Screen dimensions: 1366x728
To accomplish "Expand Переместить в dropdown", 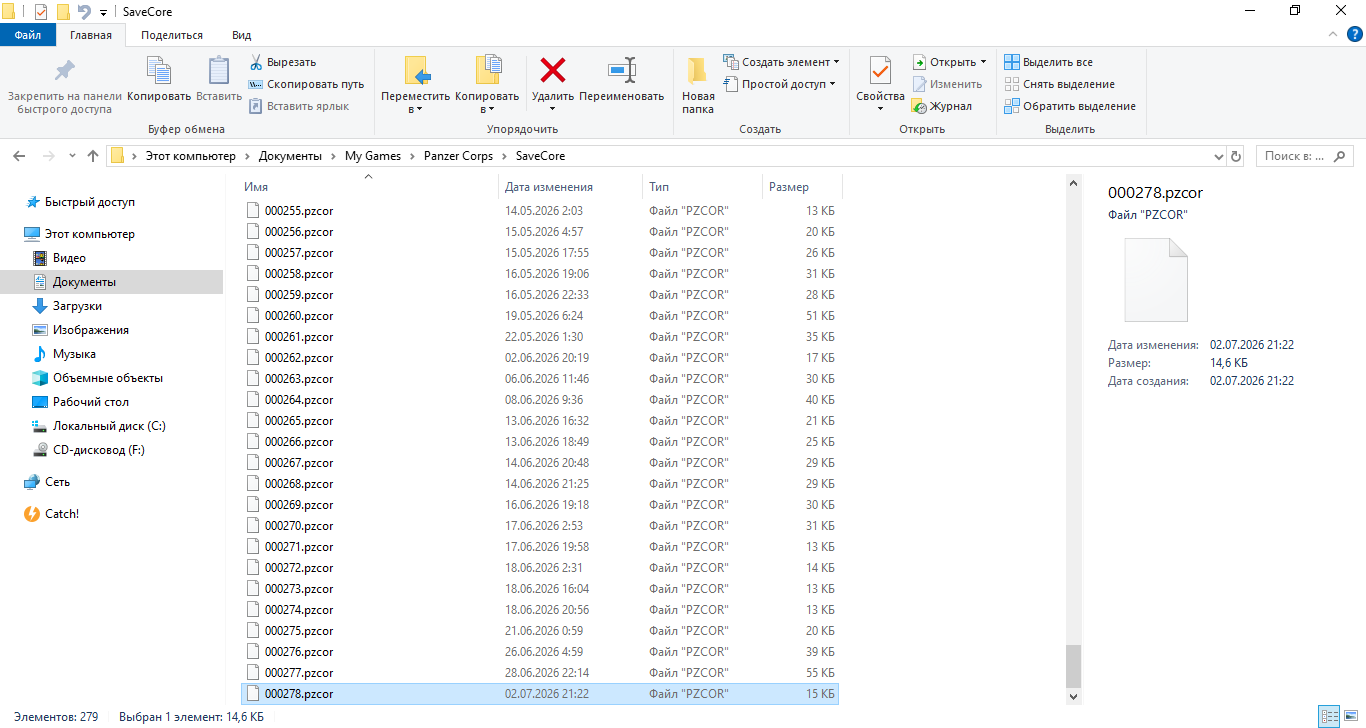I will click(416, 109).
